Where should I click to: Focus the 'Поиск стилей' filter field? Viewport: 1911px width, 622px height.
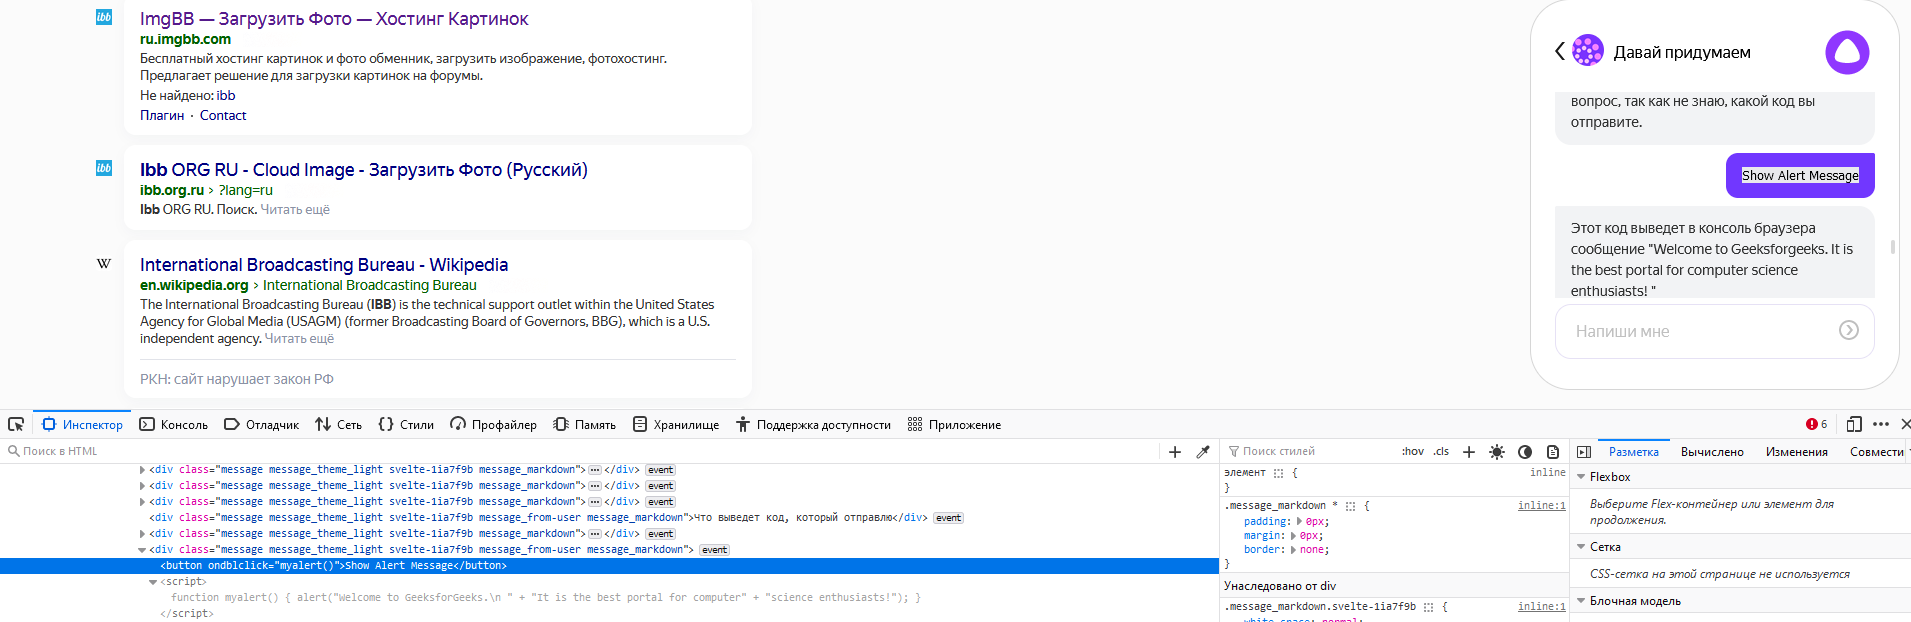click(1310, 452)
